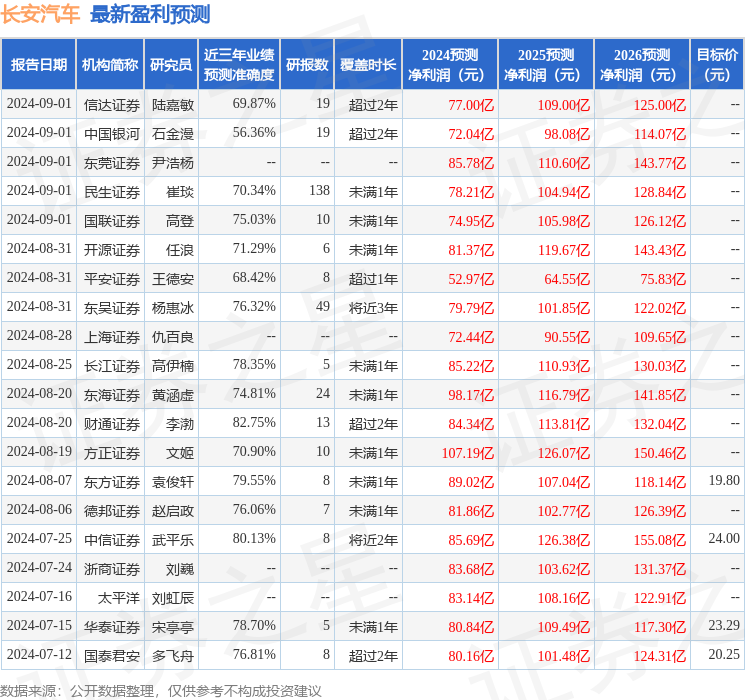Select the 民生证券 institution cell
This screenshot has width=745, height=700.
[112, 192]
